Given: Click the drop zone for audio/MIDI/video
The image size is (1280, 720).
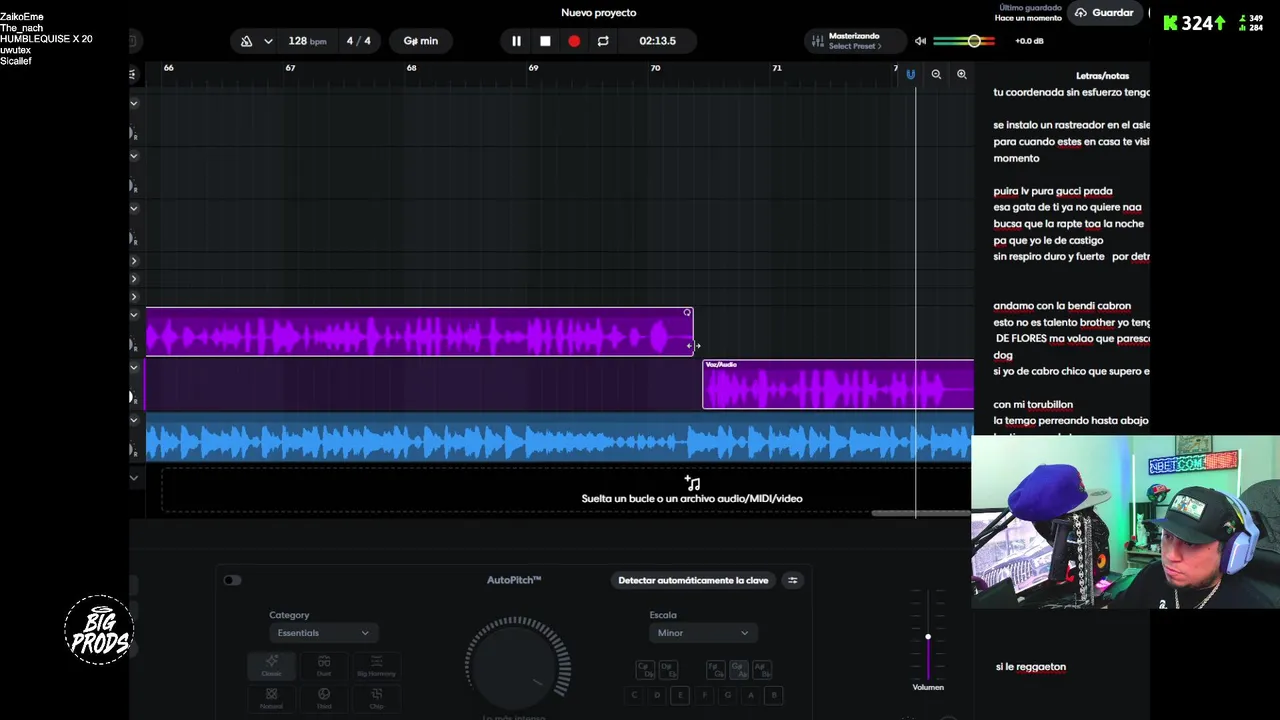Looking at the screenshot, I should (566, 490).
